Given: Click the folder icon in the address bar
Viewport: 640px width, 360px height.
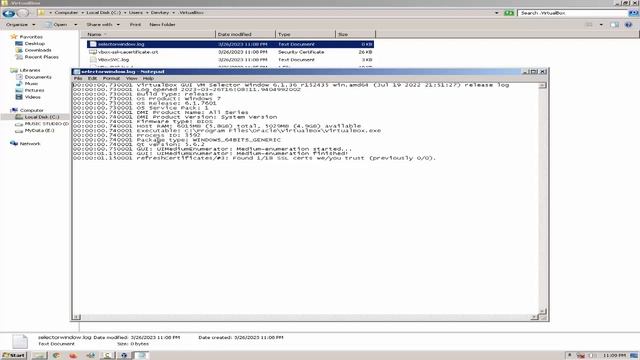Looking at the screenshot, I should point(41,13).
